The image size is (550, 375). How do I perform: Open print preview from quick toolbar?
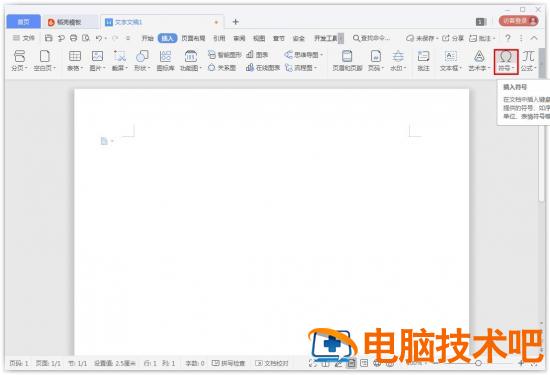[x=86, y=38]
